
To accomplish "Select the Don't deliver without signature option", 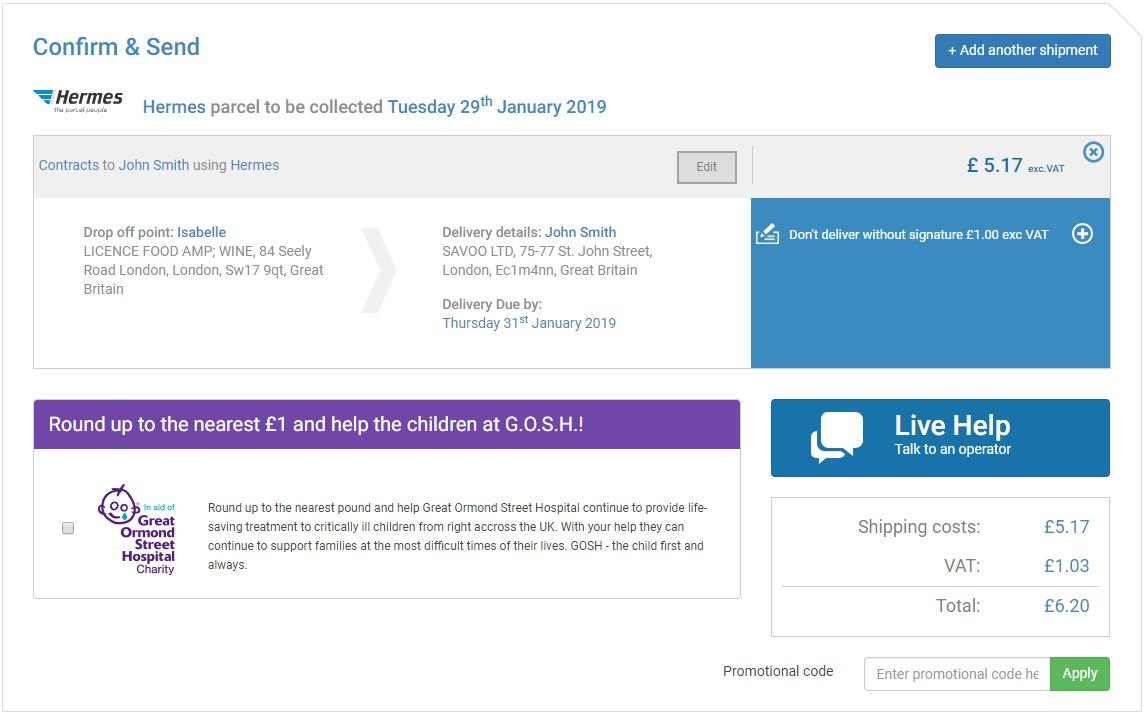I will click(916, 234).
